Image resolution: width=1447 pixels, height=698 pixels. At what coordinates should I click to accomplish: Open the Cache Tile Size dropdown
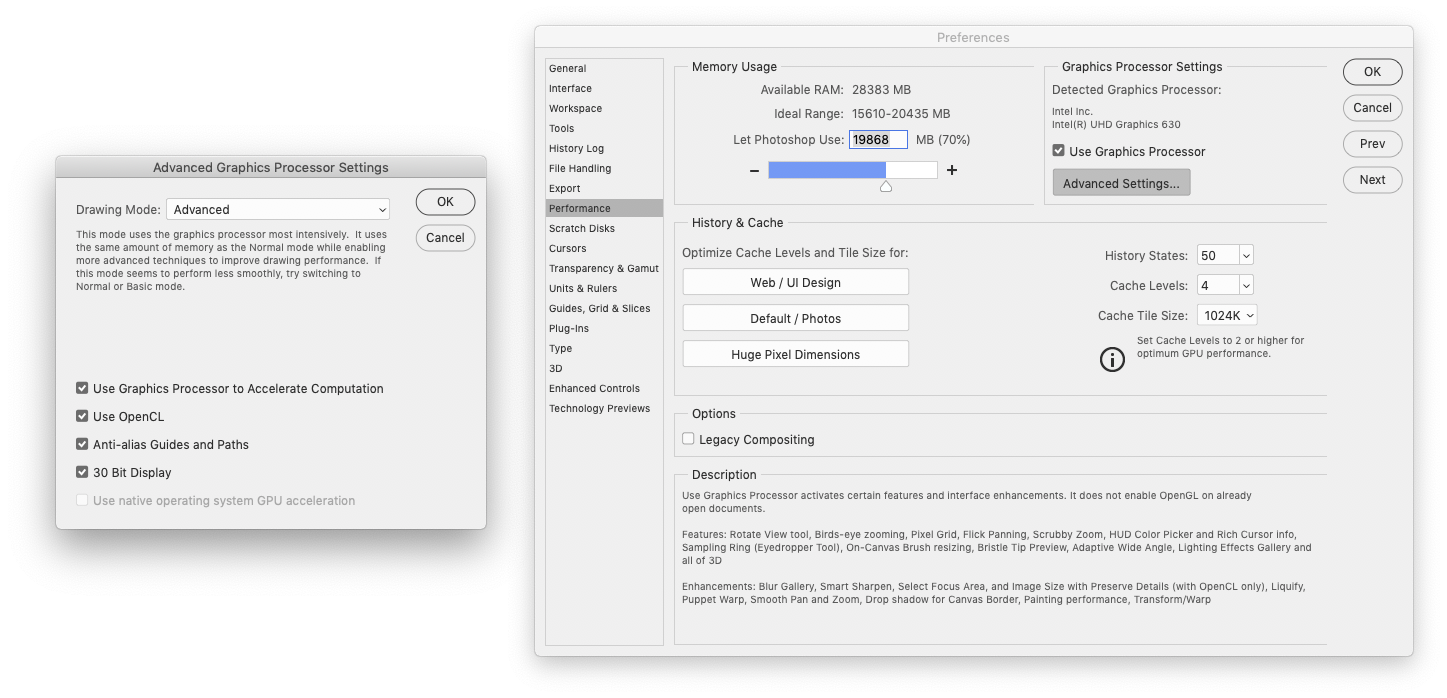click(x=1227, y=316)
